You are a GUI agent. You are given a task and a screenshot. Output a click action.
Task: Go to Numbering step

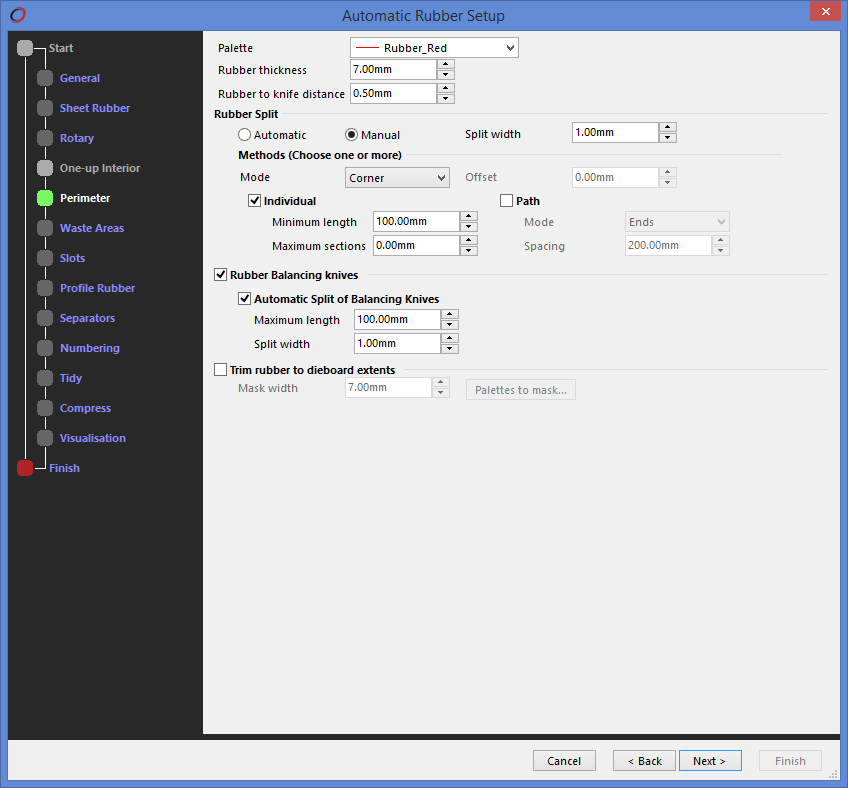[x=90, y=348]
